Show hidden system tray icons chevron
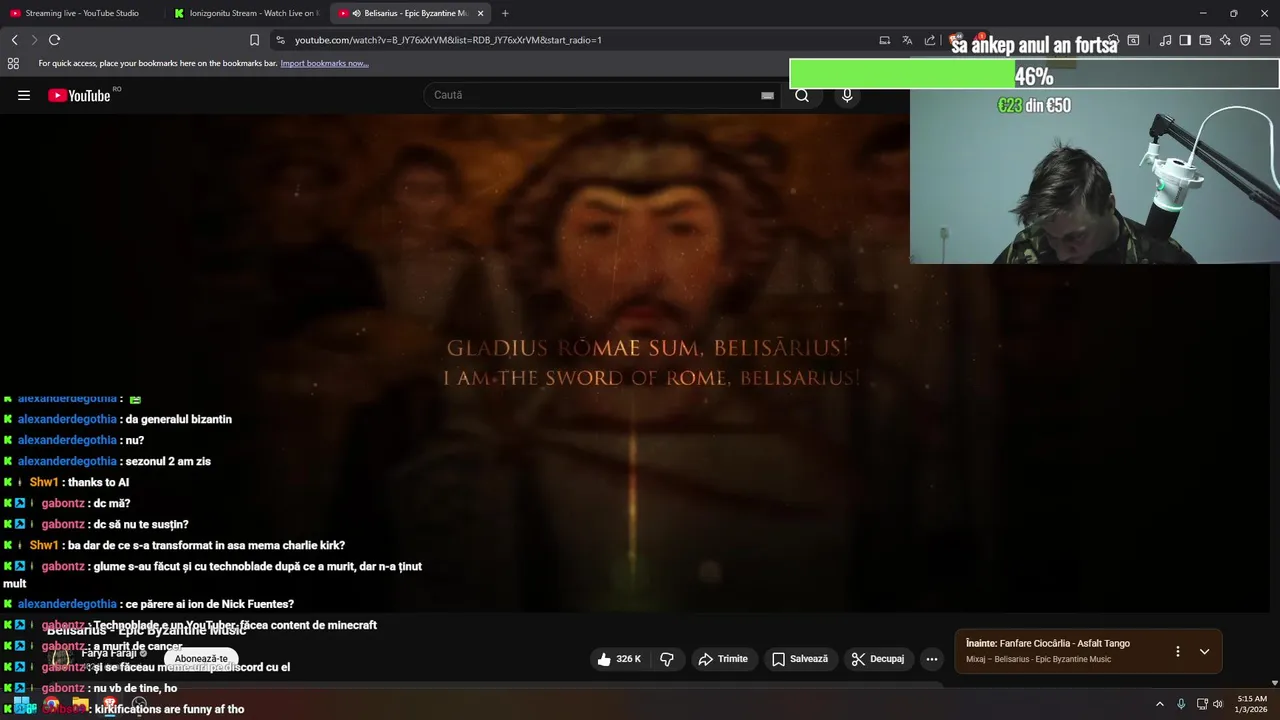1280x720 pixels. (1159, 704)
